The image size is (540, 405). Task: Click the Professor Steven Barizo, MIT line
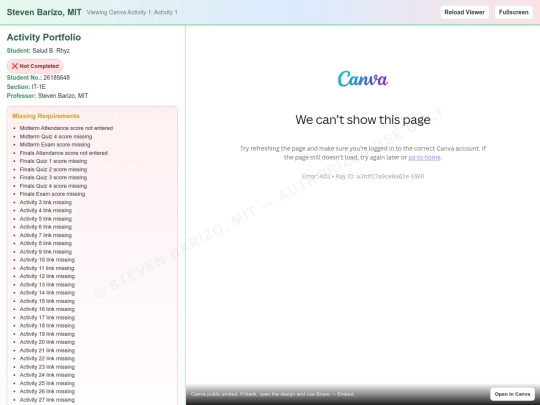tap(48, 96)
